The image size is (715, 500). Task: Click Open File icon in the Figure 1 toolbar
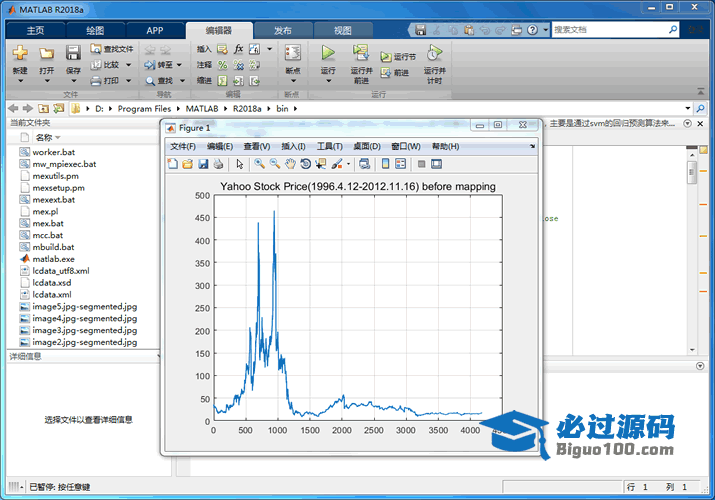tap(187, 164)
